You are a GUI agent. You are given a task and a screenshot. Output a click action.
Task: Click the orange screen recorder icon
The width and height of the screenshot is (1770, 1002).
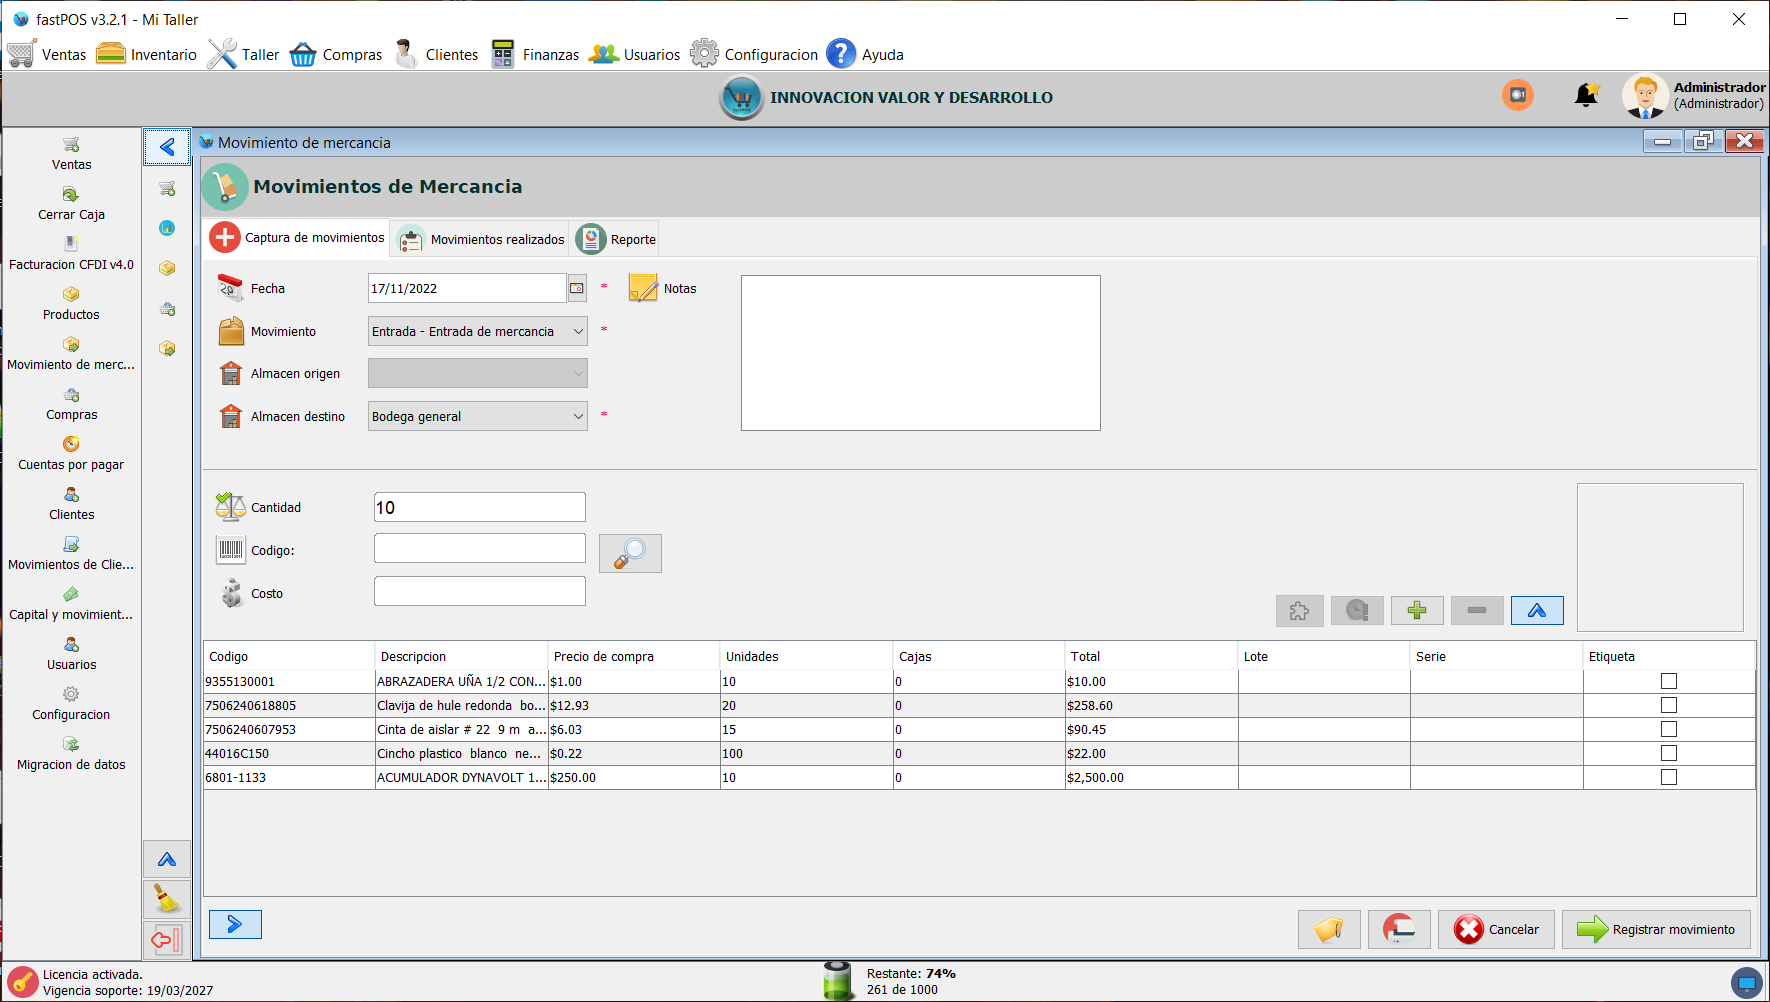tap(1517, 95)
